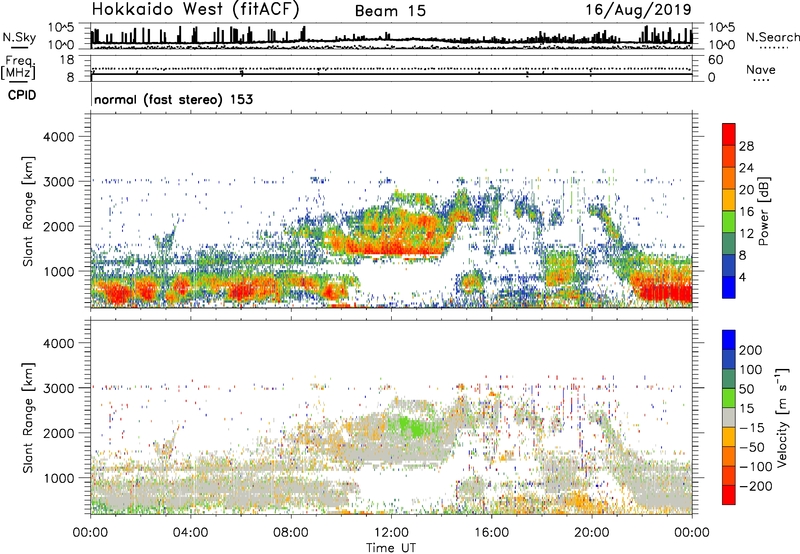Click the "16:00" time tick label

point(491,533)
